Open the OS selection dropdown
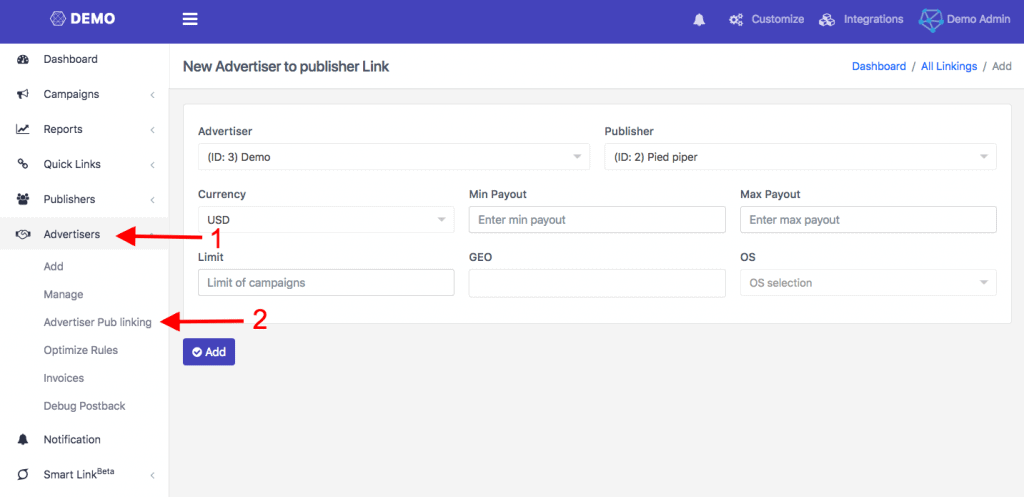 coord(868,283)
